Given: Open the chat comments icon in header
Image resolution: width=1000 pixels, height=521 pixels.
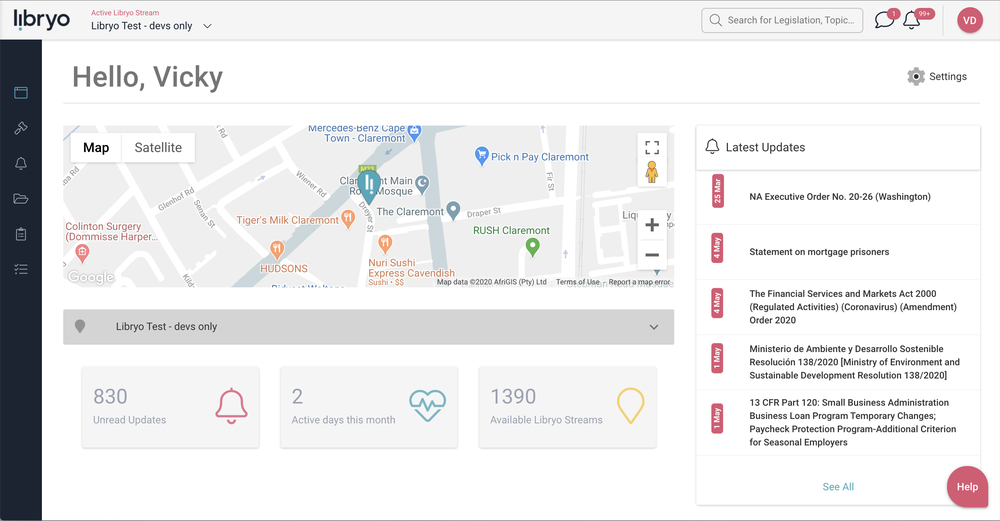Looking at the screenshot, I should [x=884, y=20].
